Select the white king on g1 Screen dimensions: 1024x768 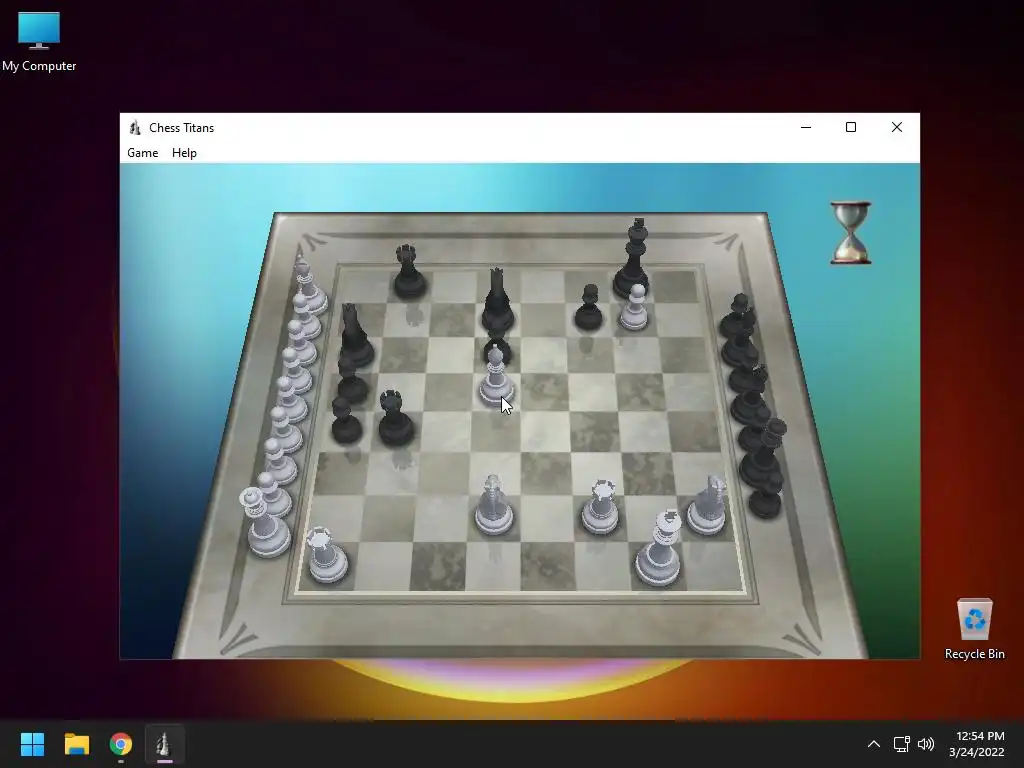[659, 549]
